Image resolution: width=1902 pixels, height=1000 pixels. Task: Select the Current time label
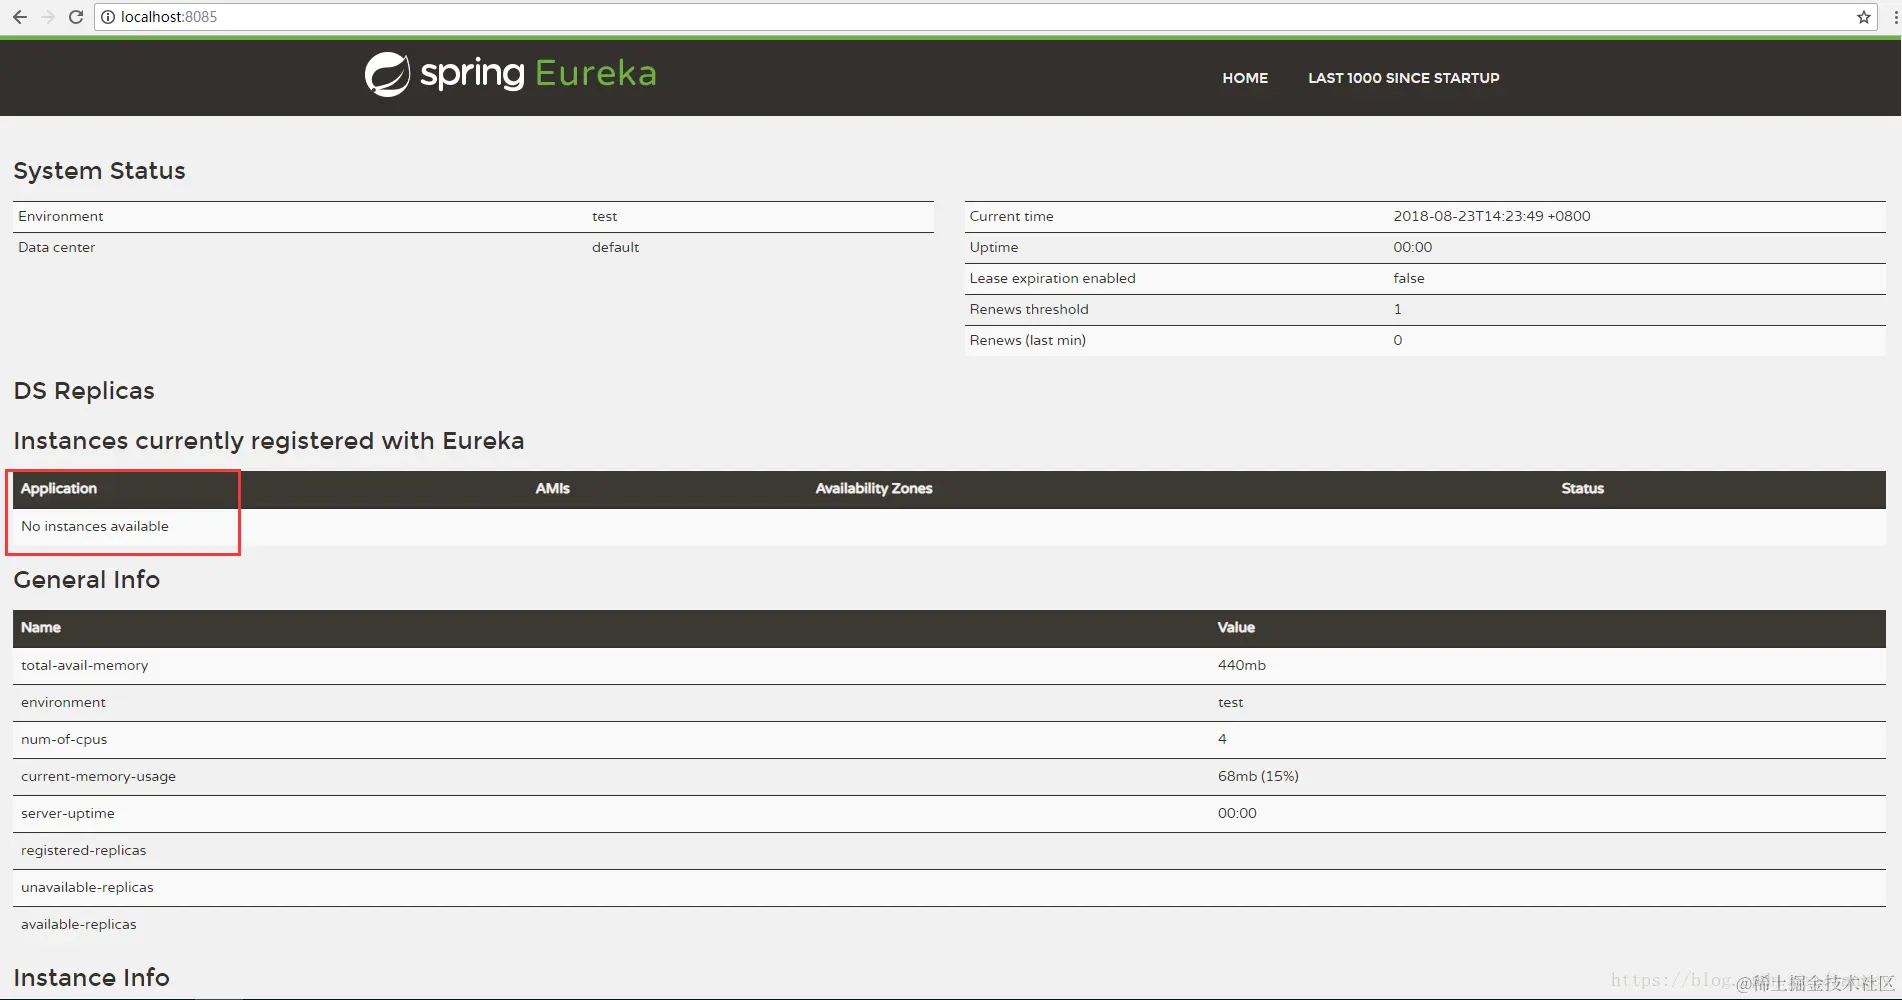click(x=1011, y=216)
